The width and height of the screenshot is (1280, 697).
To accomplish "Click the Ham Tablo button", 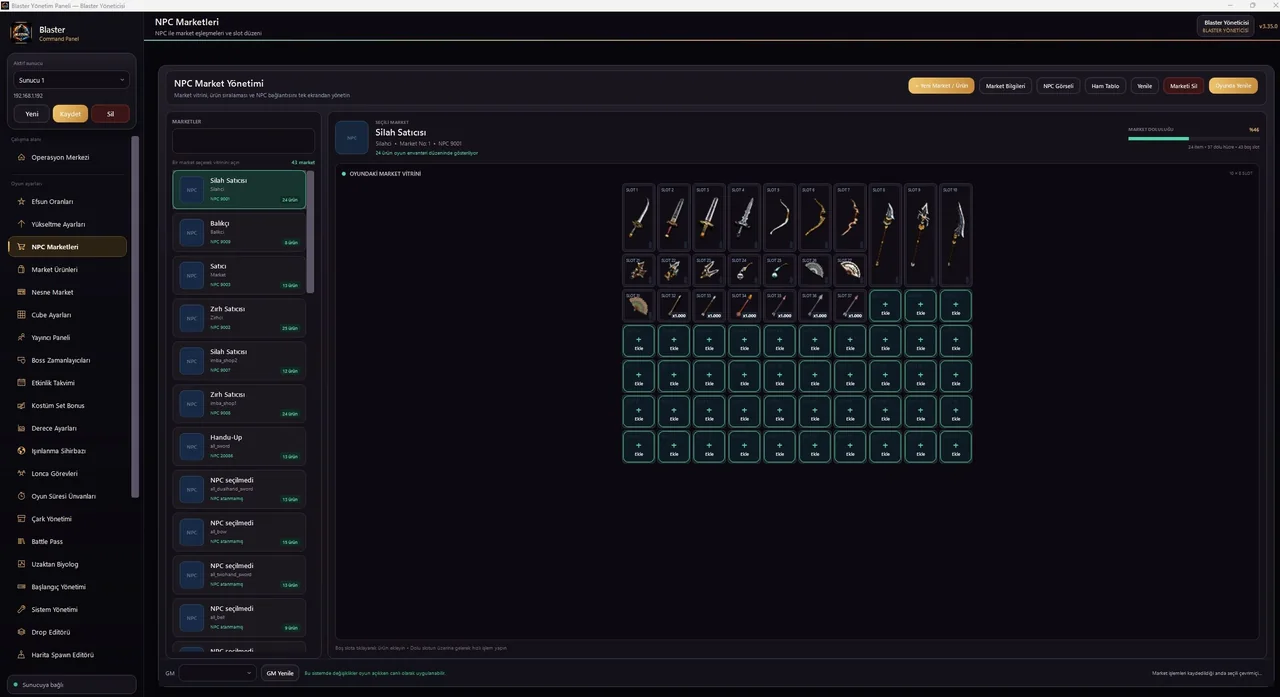I will (1105, 86).
